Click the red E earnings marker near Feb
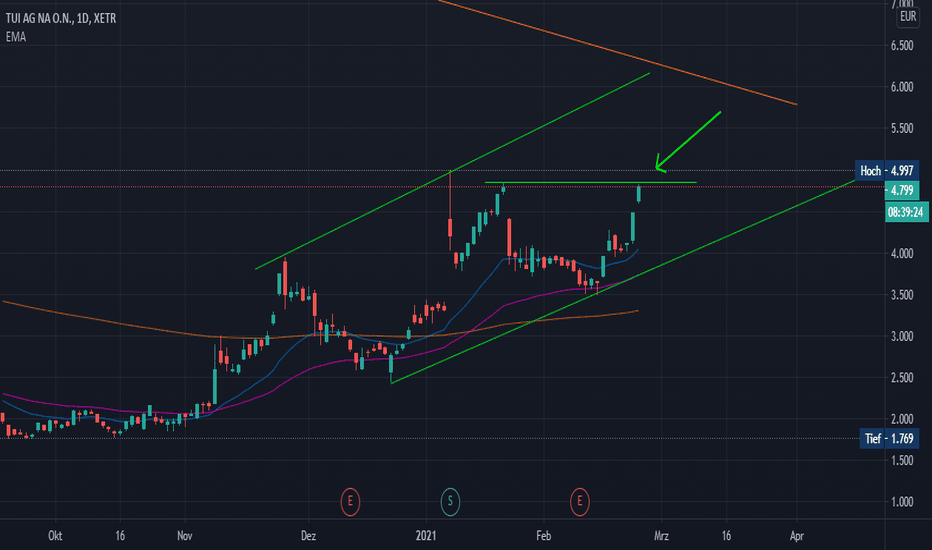Image resolution: width=932 pixels, height=550 pixels. (580, 502)
